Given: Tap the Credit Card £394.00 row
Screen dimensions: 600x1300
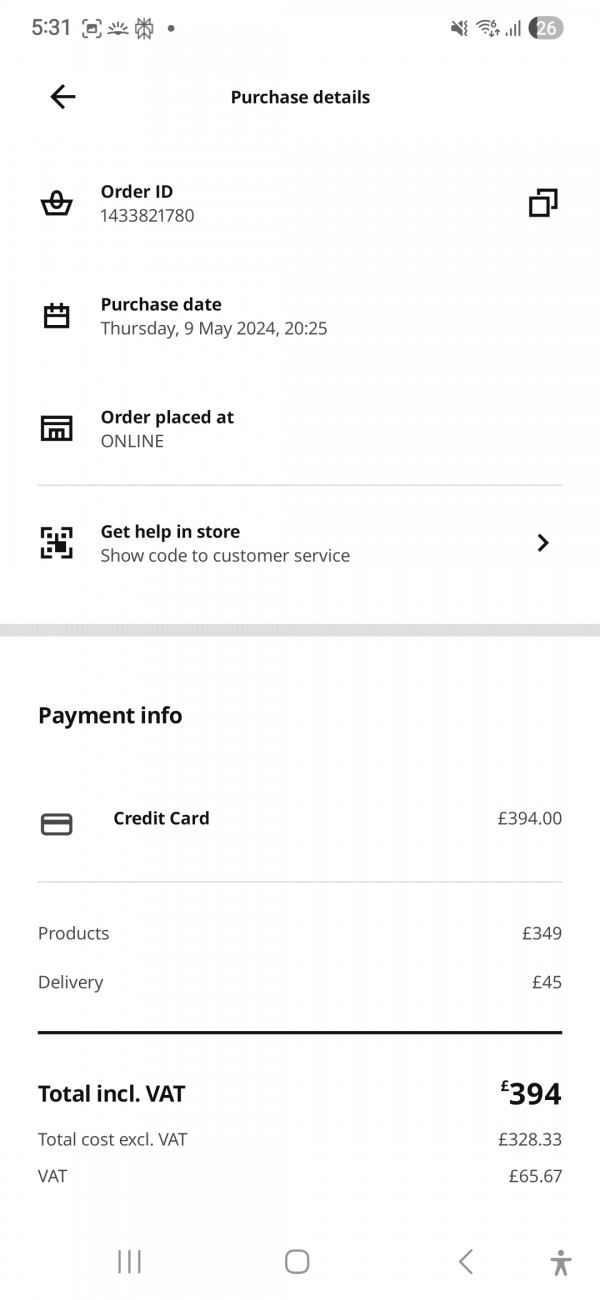Looking at the screenshot, I should [300, 819].
